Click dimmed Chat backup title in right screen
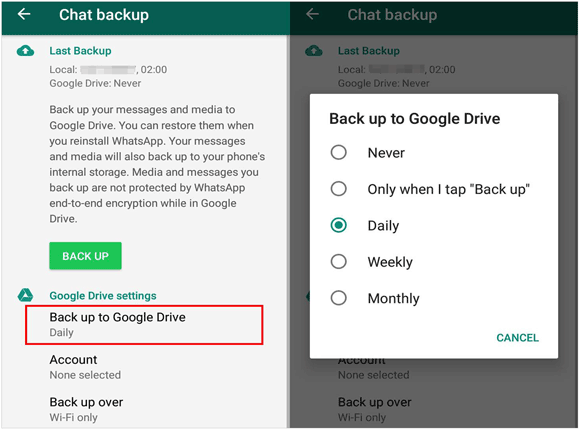The width and height of the screenshot is (580, 430). point(392,15)
